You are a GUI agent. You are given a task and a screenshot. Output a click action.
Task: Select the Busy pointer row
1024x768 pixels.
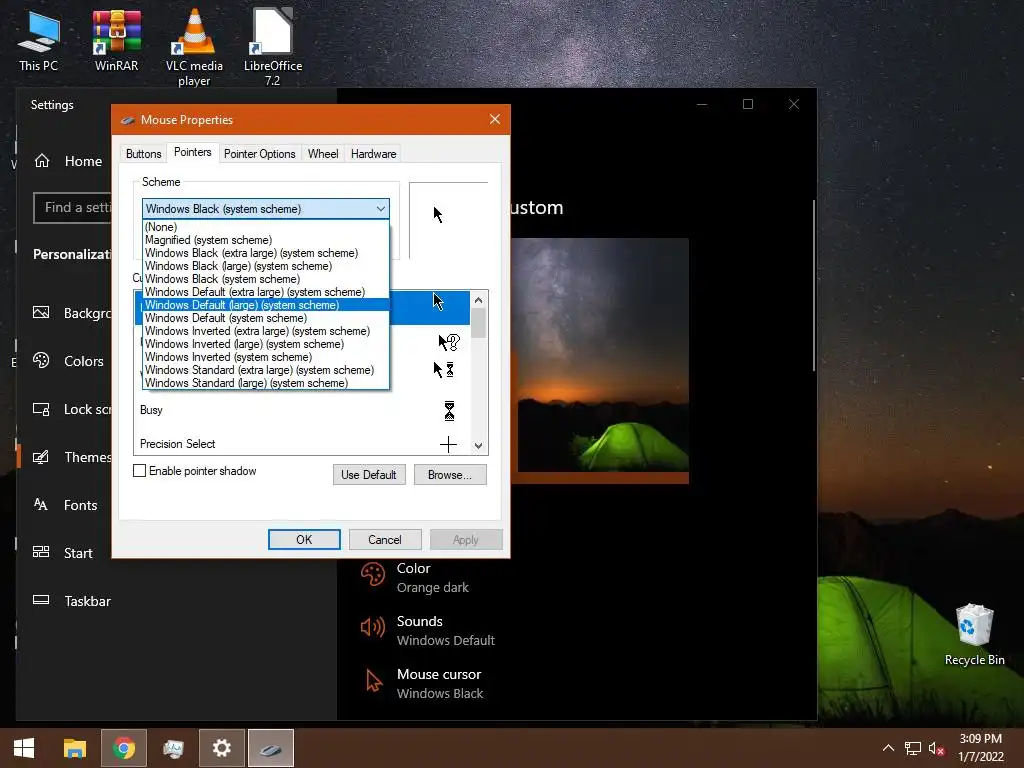pyautogui.click(x=302, y=410)
